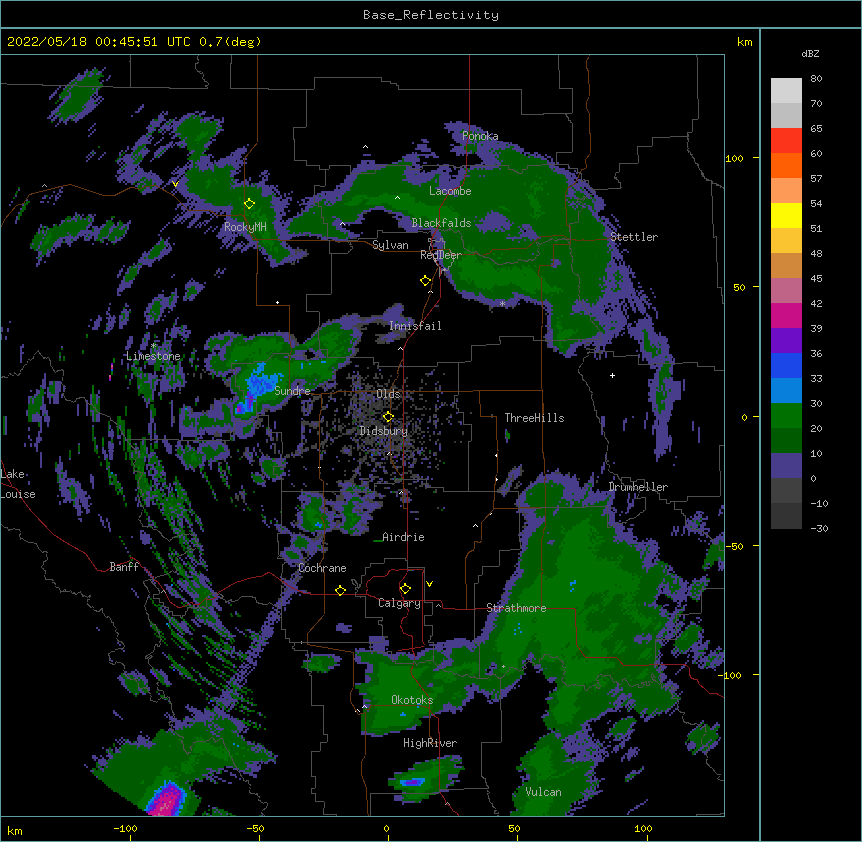The width and height of the screenshot is (862, 842).
Task: Click the RockyMH label
Action: coord(245,227)
